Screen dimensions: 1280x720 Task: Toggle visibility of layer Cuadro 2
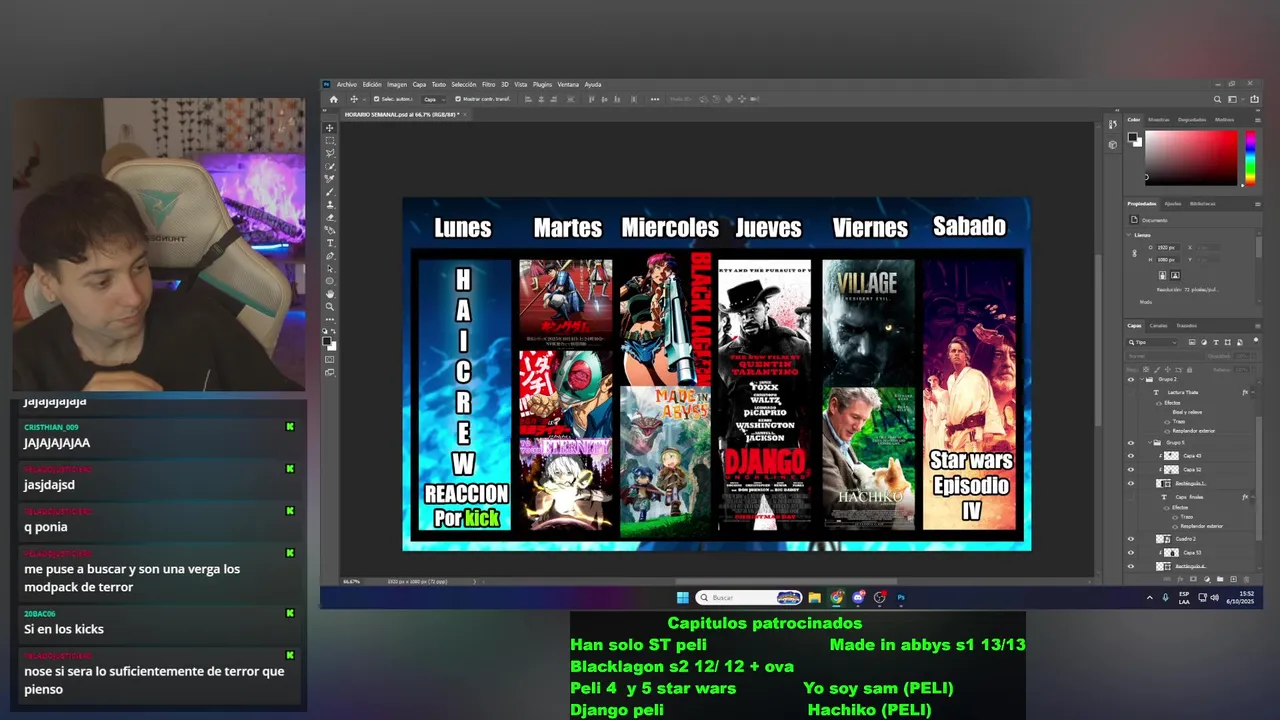[x=1131, y=539]
